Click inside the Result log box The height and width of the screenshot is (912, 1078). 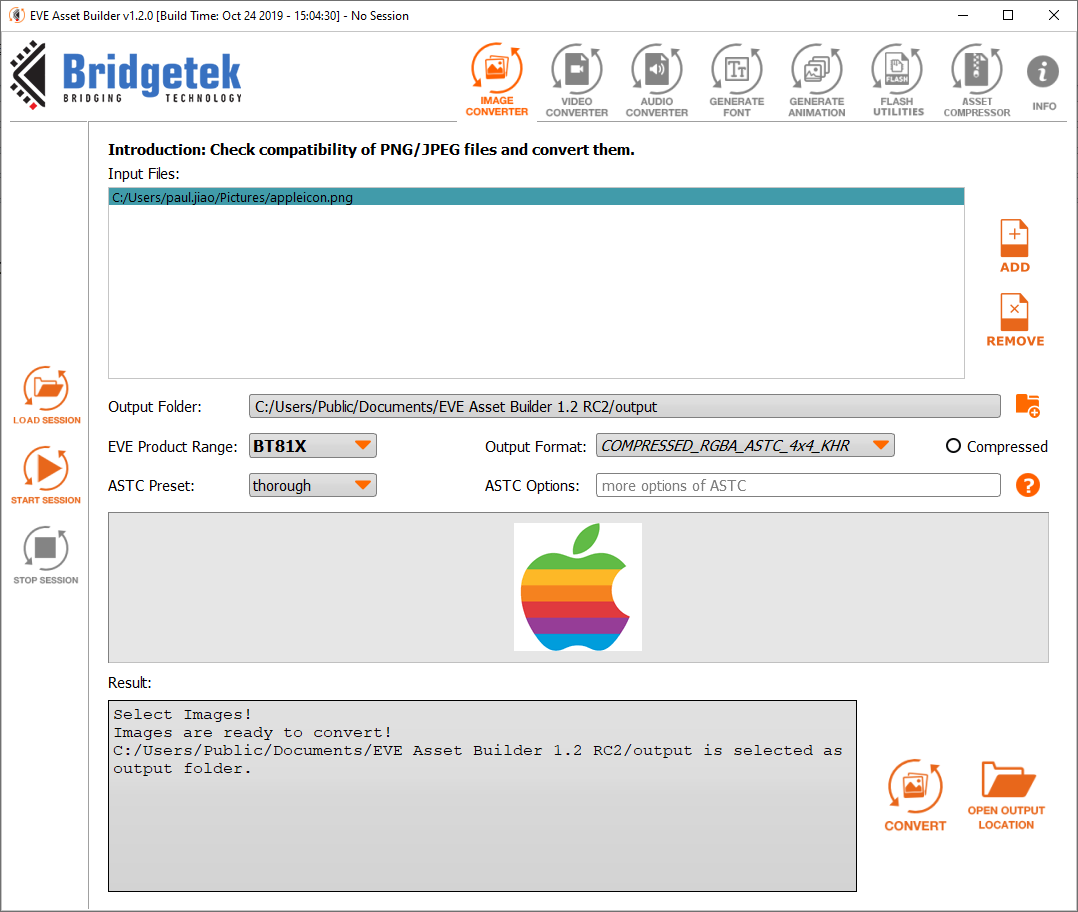(482, 796)
